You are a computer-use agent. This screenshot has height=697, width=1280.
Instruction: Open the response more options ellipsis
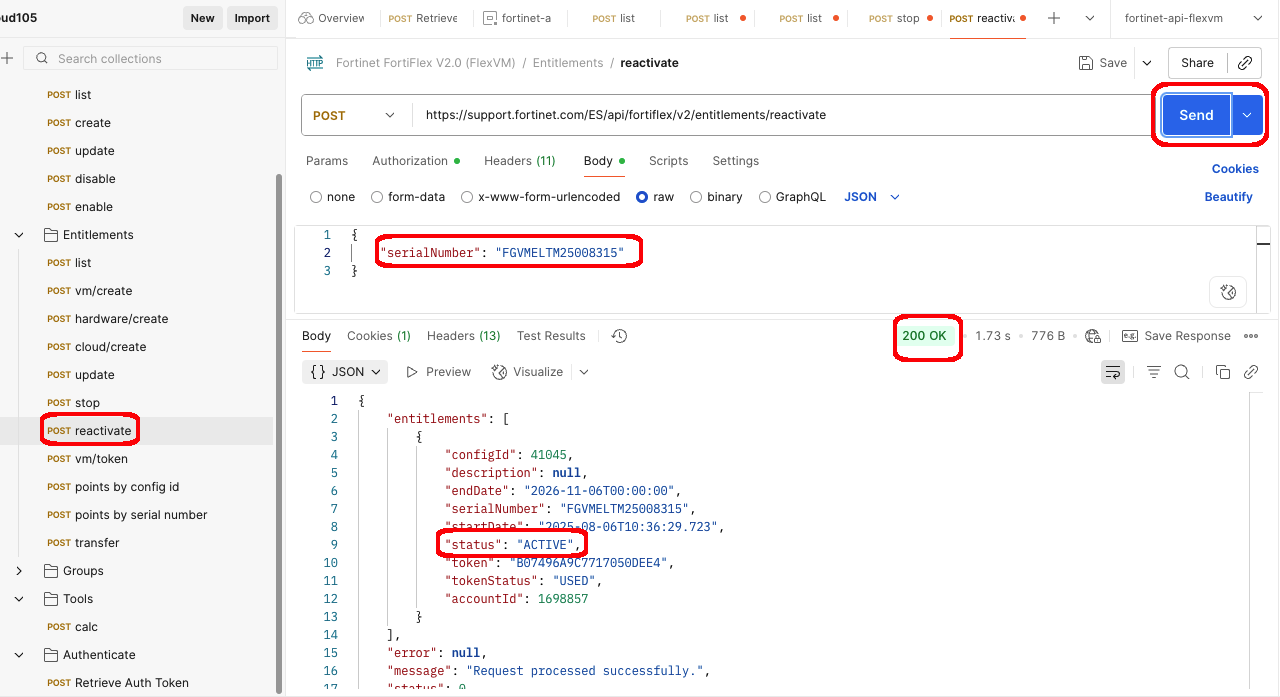[x=1251, y=336]
